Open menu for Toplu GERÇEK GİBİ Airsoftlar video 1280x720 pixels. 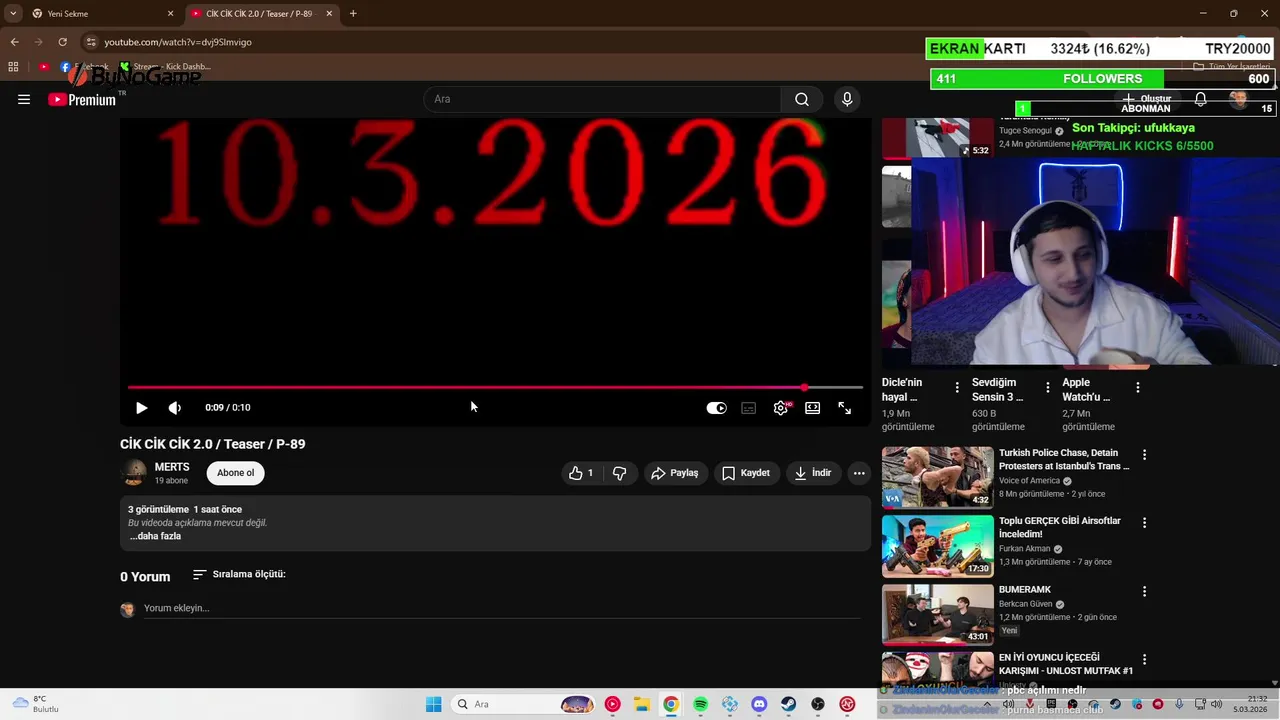pos(1144,523)
